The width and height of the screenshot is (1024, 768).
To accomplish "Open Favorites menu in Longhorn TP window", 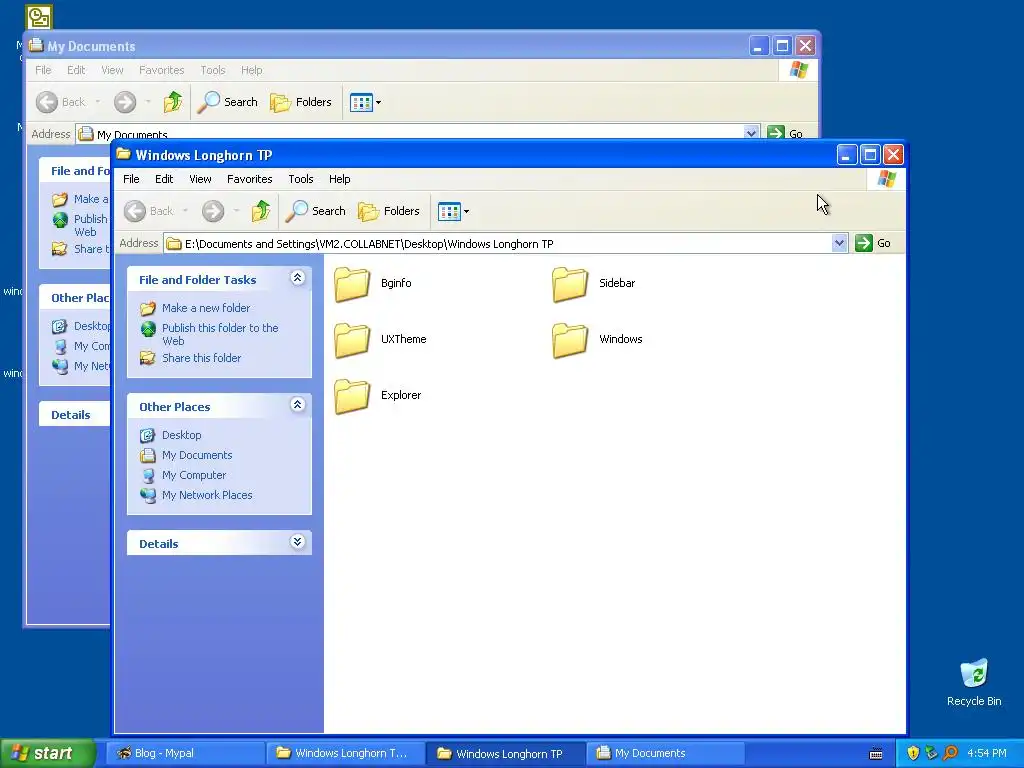I will coord(249,179).
